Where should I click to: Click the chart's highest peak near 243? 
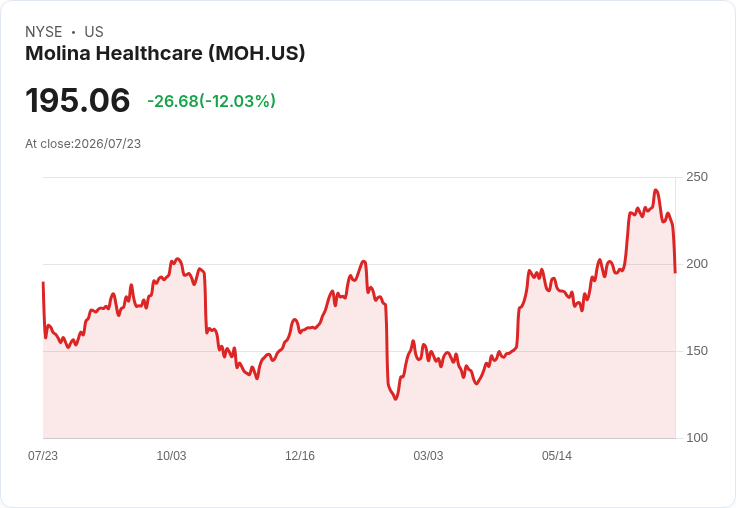click(x=656, y=190)
